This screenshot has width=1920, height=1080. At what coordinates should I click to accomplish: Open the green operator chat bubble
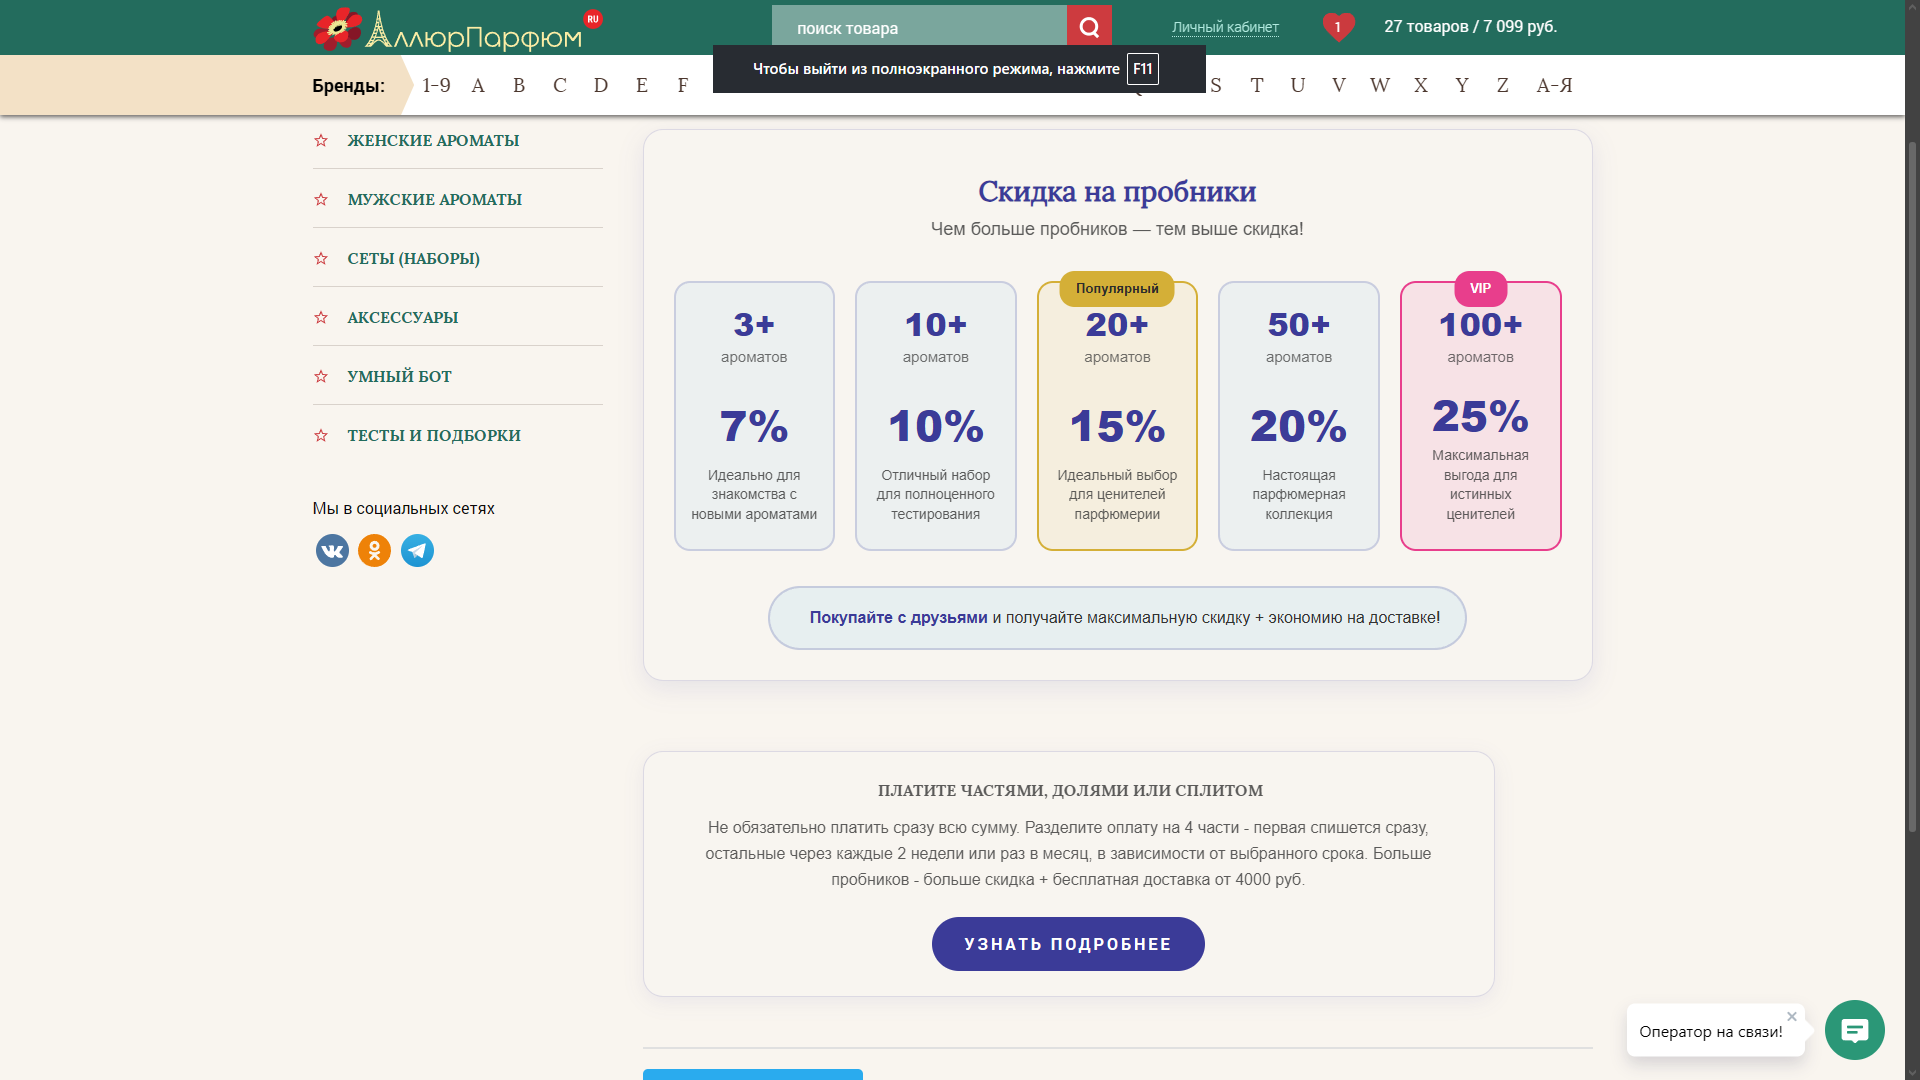tap(1854, 1030)
